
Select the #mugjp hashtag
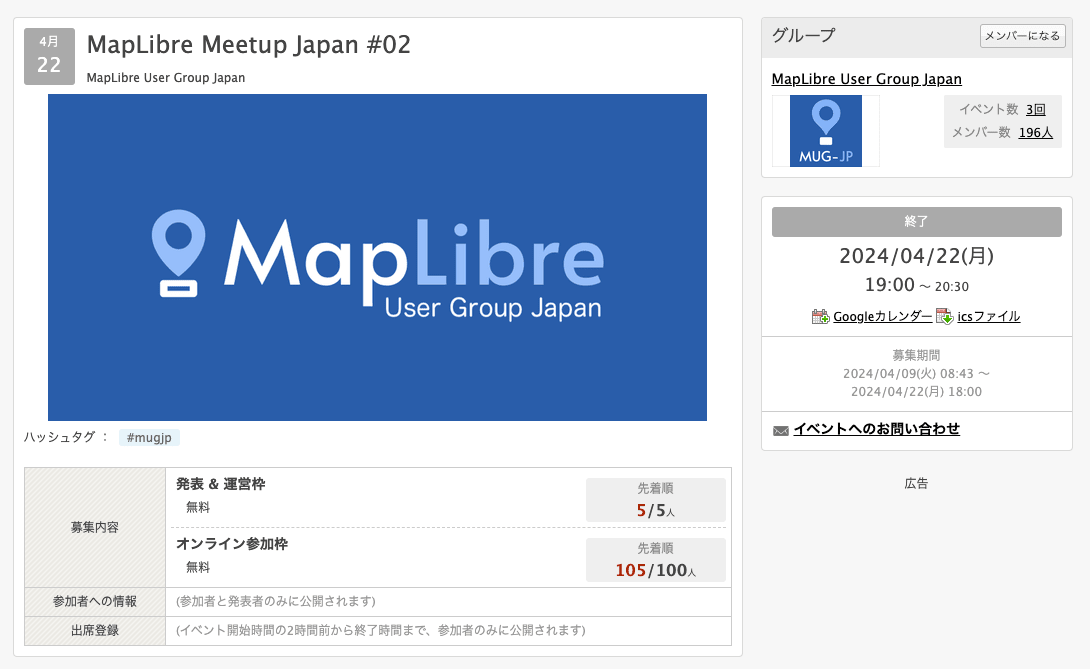click(x=149, y=437)
